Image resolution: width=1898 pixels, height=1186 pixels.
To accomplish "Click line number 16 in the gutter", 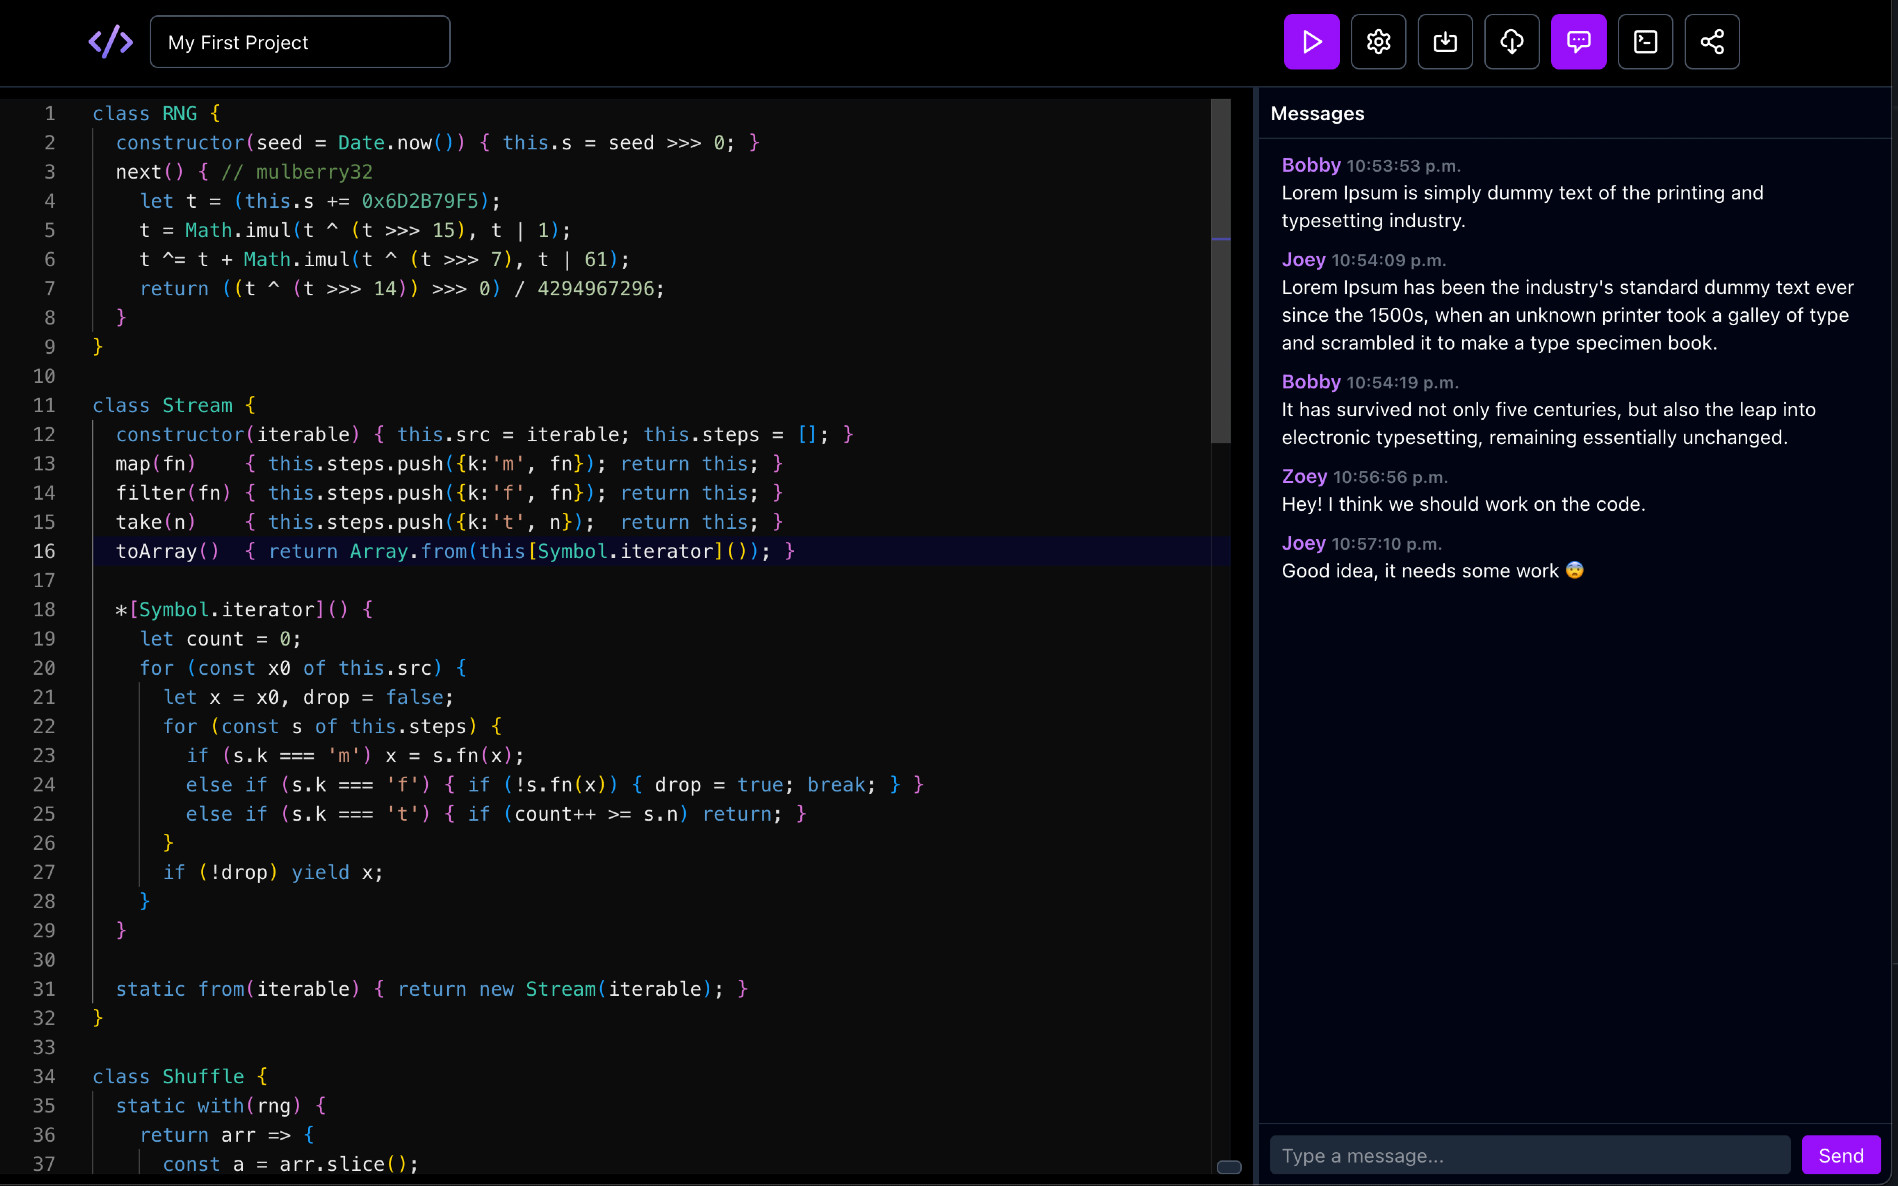I will [x=44, y=551].
